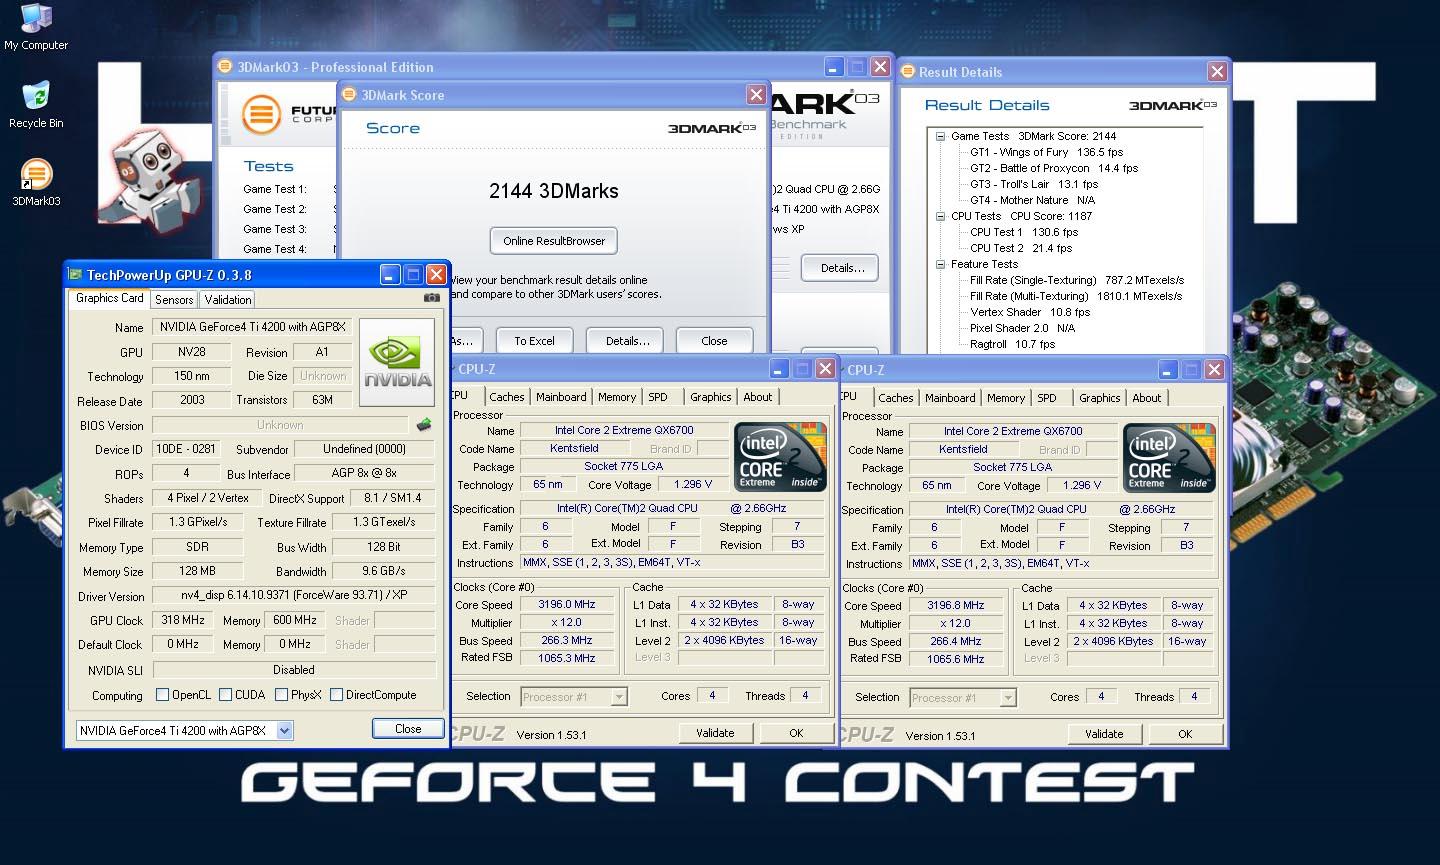Viewport: 1440px width, 865px height.
Task: Open the Mainboard tab in left CPU-Z
Action: pyautogui.click(x=561, y=397)
